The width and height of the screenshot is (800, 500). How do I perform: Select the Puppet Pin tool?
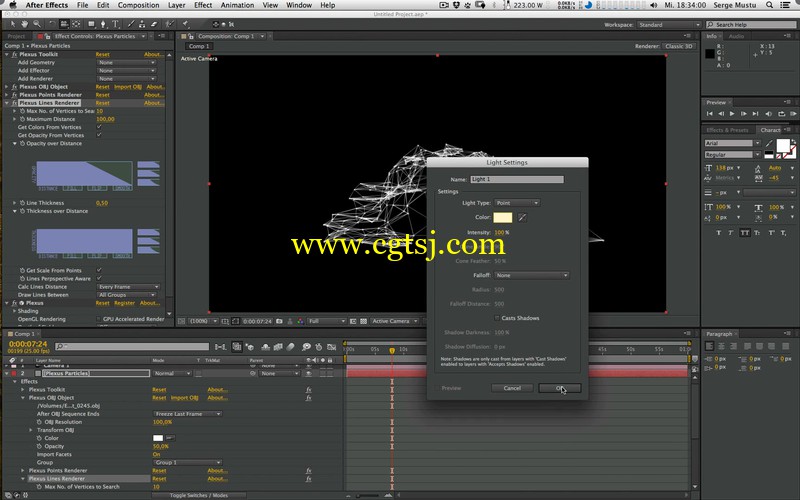click(x=185, y=24)
